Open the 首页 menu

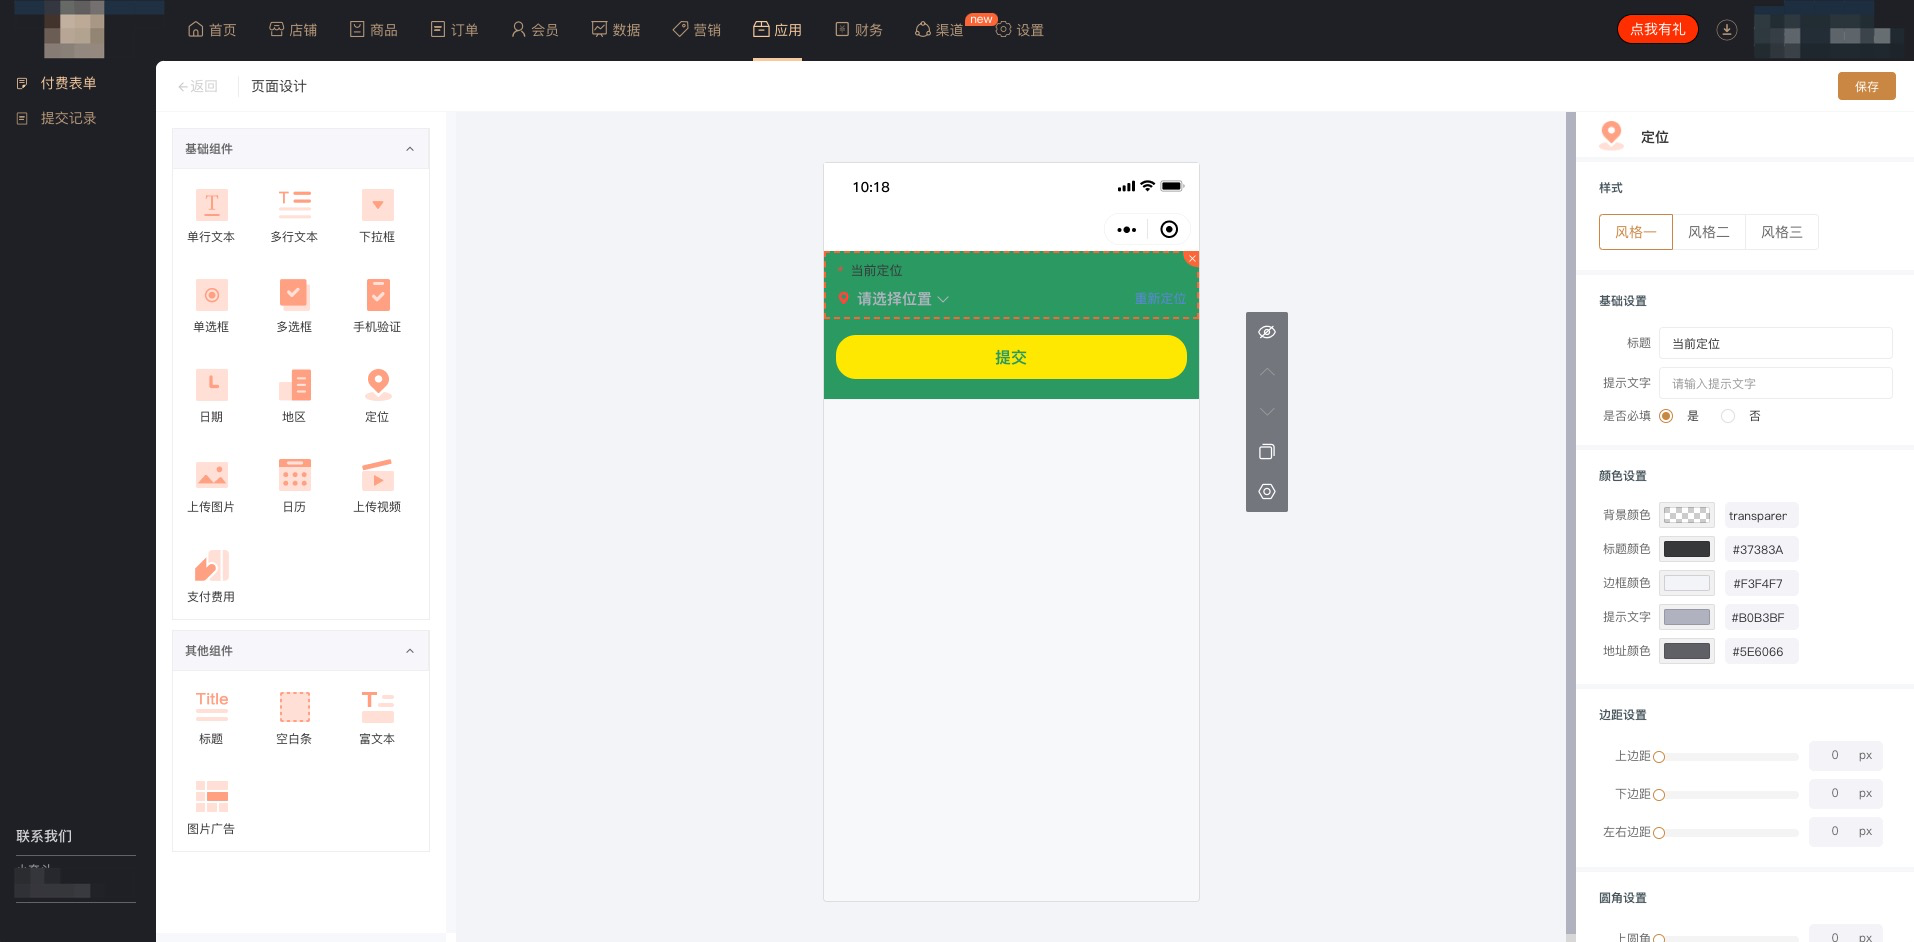pyautogui.click(x=212, y=30)
